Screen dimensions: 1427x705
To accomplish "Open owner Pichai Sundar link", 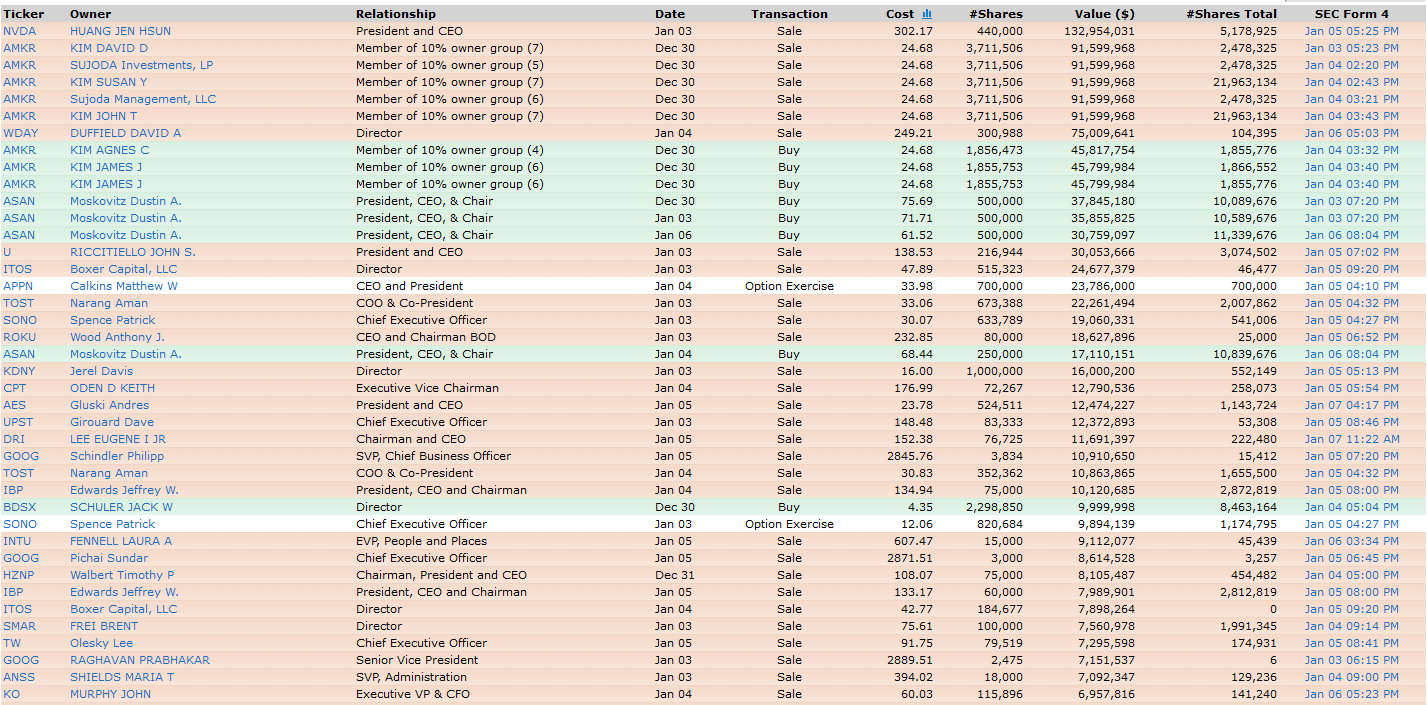I will [109, 558].
